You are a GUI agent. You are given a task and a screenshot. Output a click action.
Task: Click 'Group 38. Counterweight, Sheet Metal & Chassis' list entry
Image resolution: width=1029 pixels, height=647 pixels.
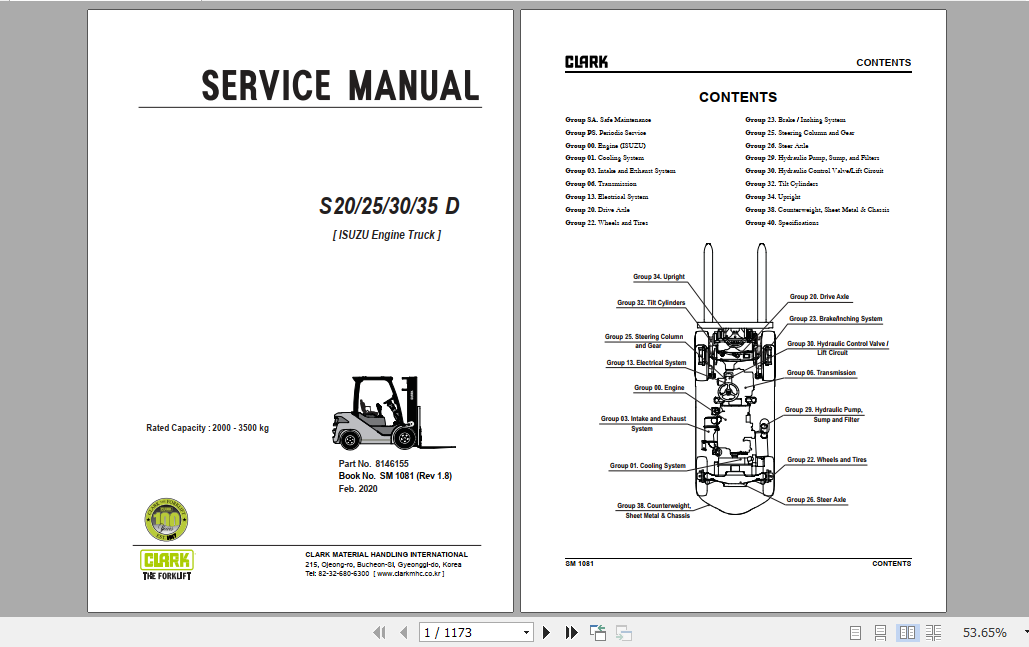tap(817, 209)
